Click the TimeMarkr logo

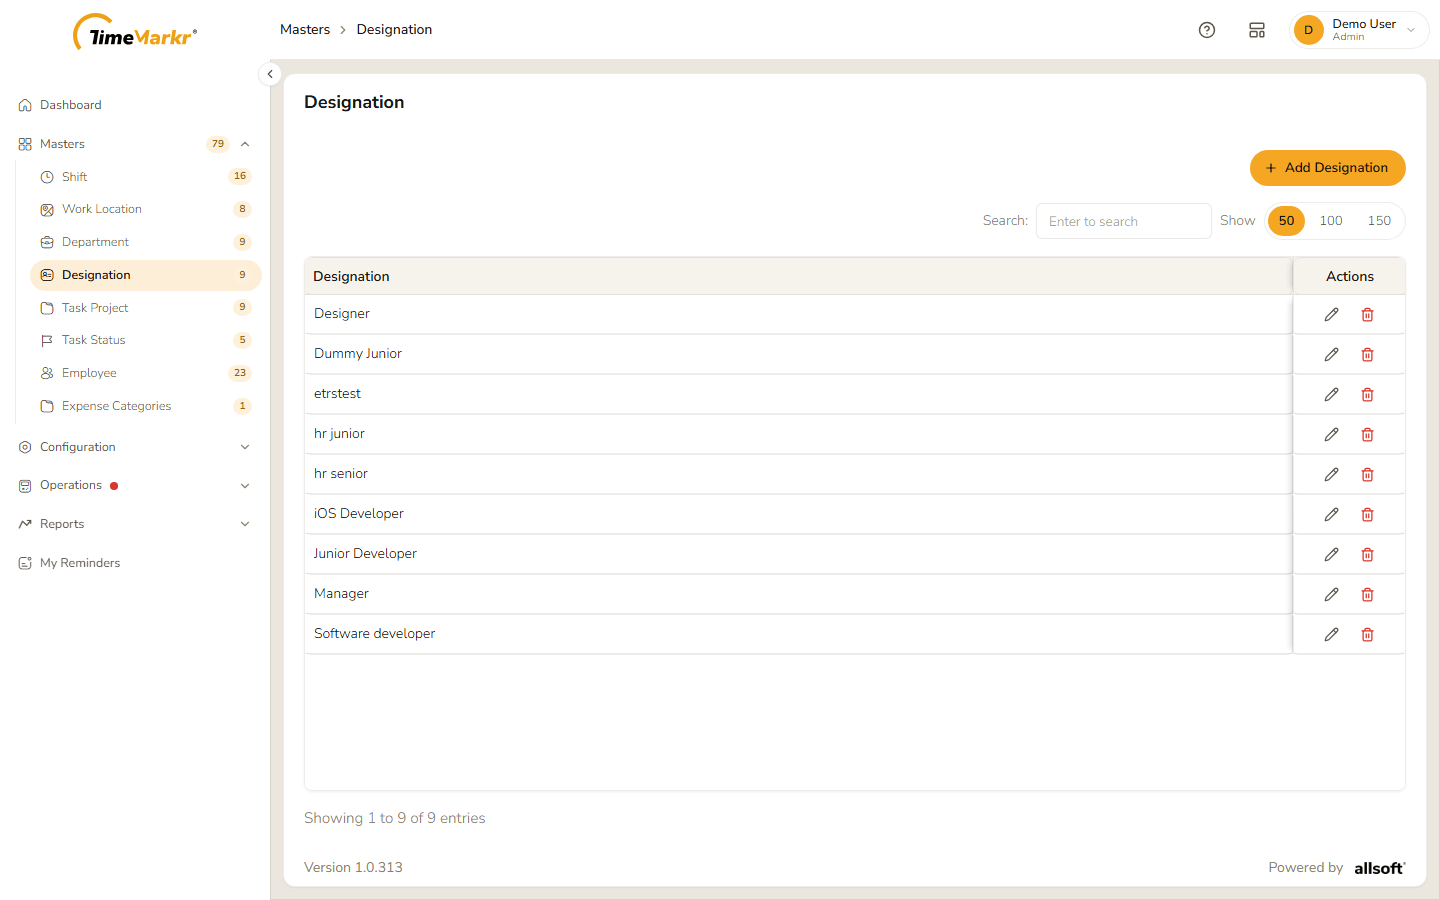point(136,33)
